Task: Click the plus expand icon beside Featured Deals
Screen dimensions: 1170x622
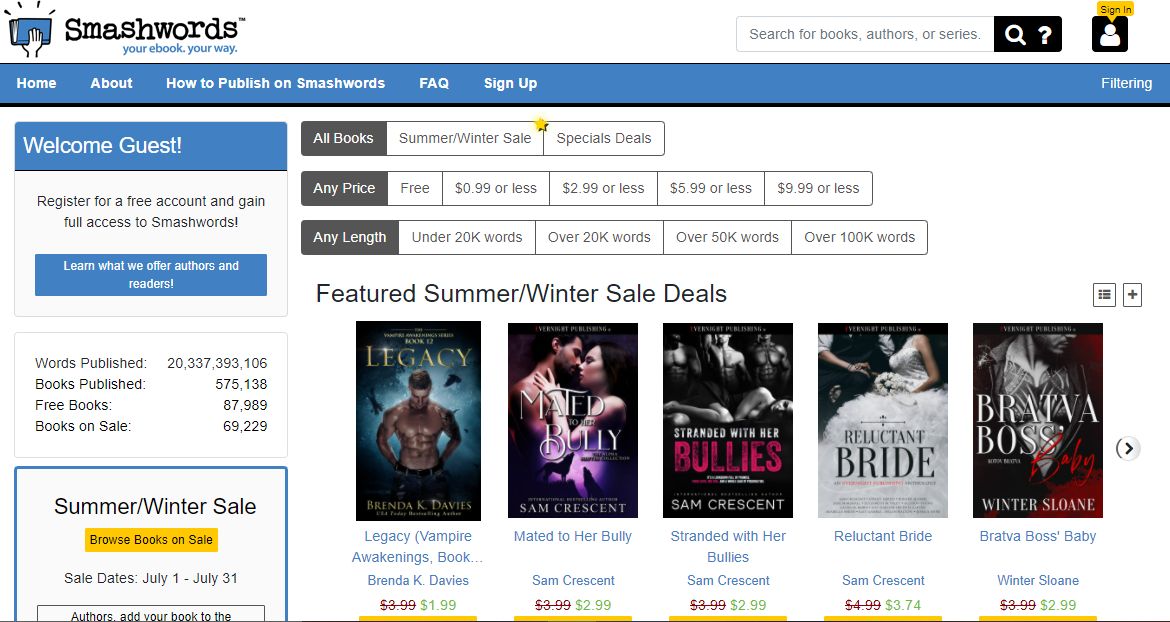Action: click(1132, 294)
